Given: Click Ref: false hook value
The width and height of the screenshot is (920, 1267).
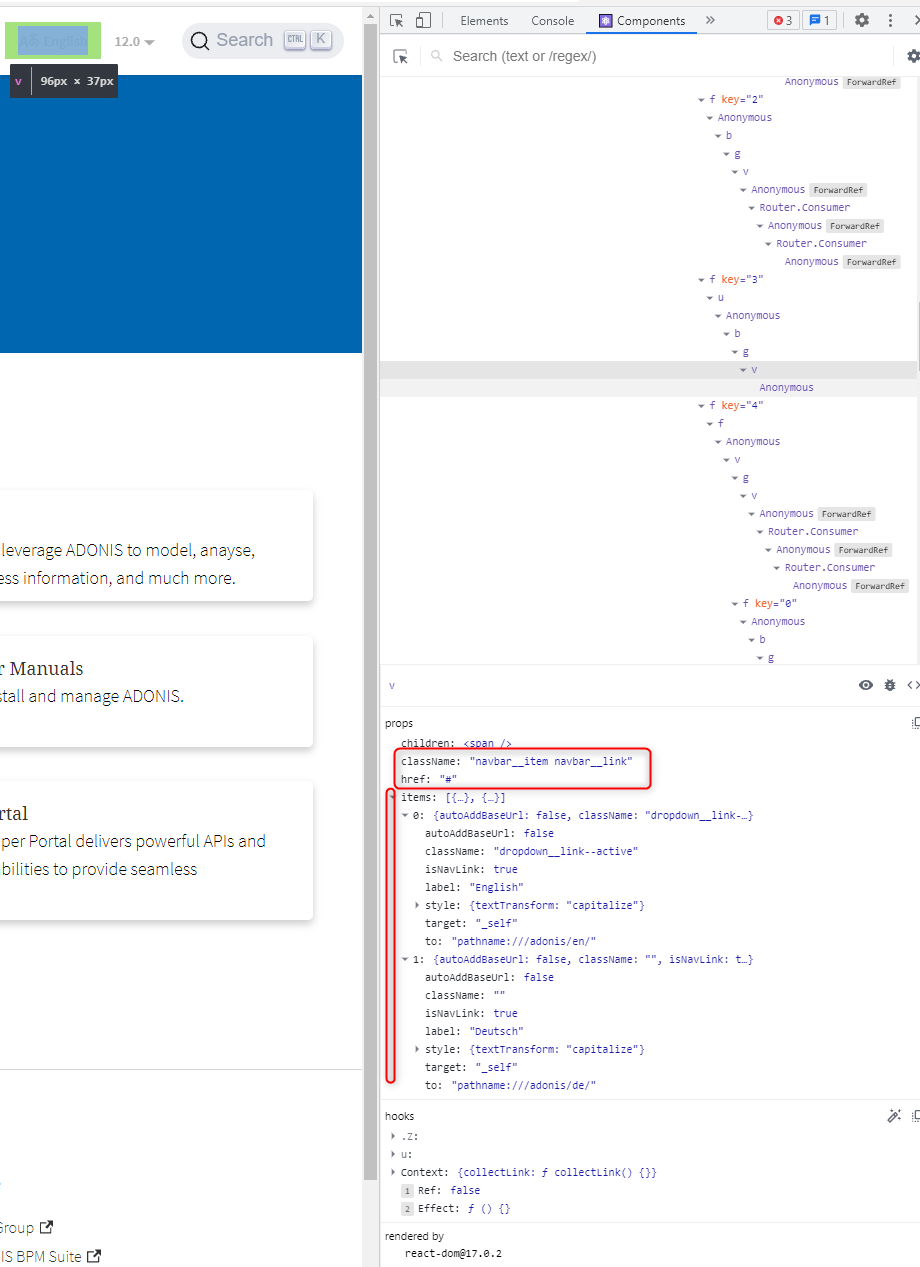Looking at the screenshot, I should (x=465, y=1190).
